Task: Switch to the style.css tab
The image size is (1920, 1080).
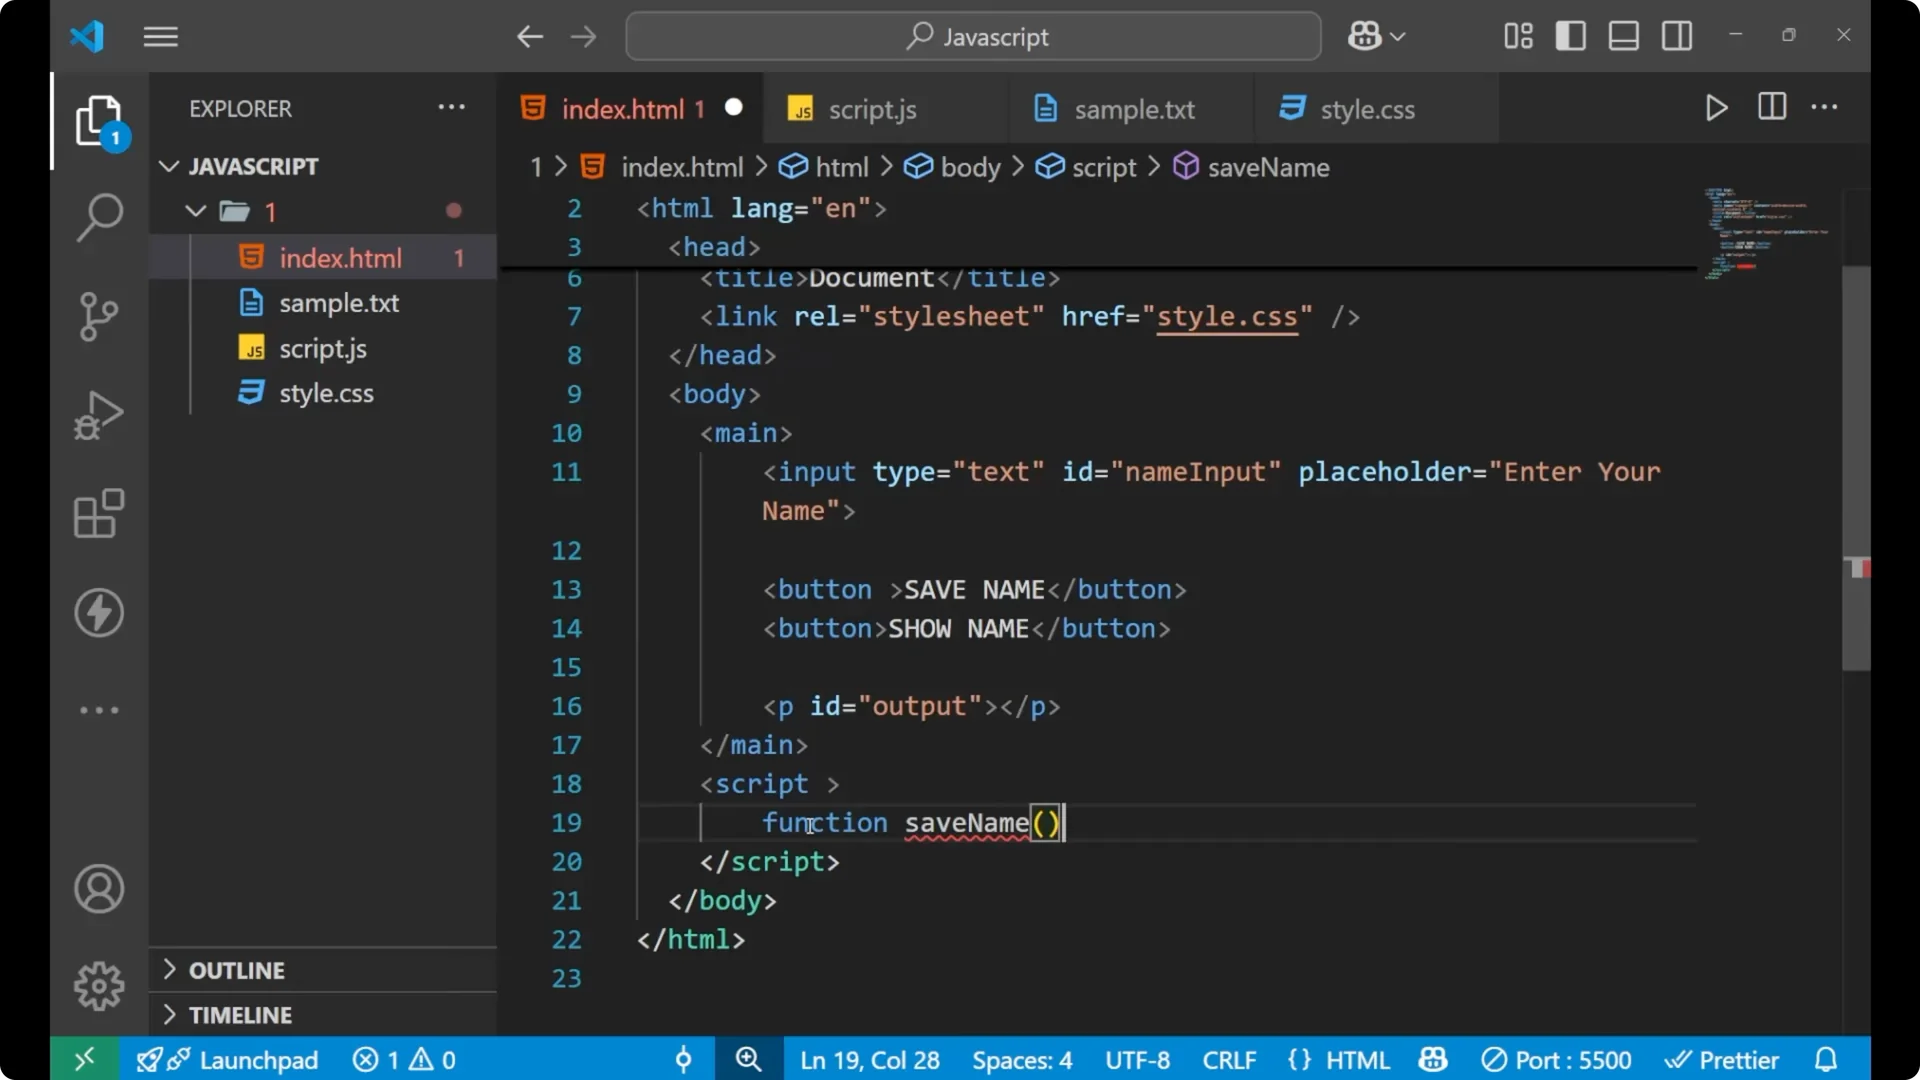Action: tap(1368, 109)
